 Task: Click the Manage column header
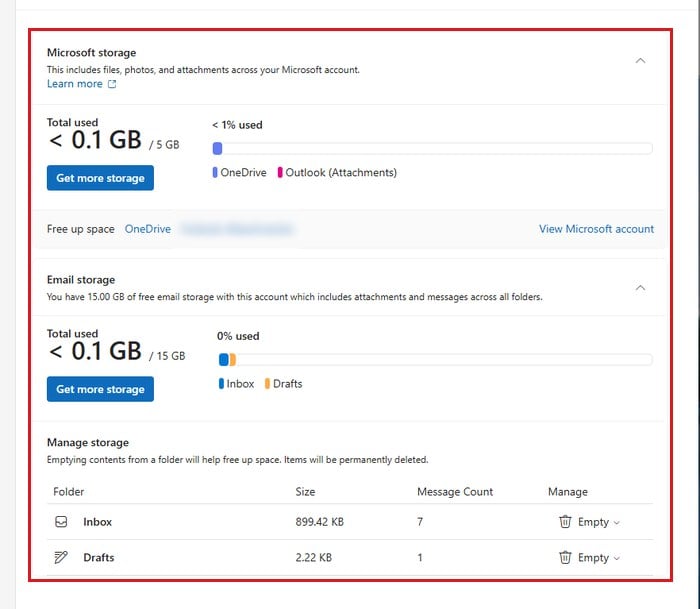pyautogui.click(x=568, y=492)
